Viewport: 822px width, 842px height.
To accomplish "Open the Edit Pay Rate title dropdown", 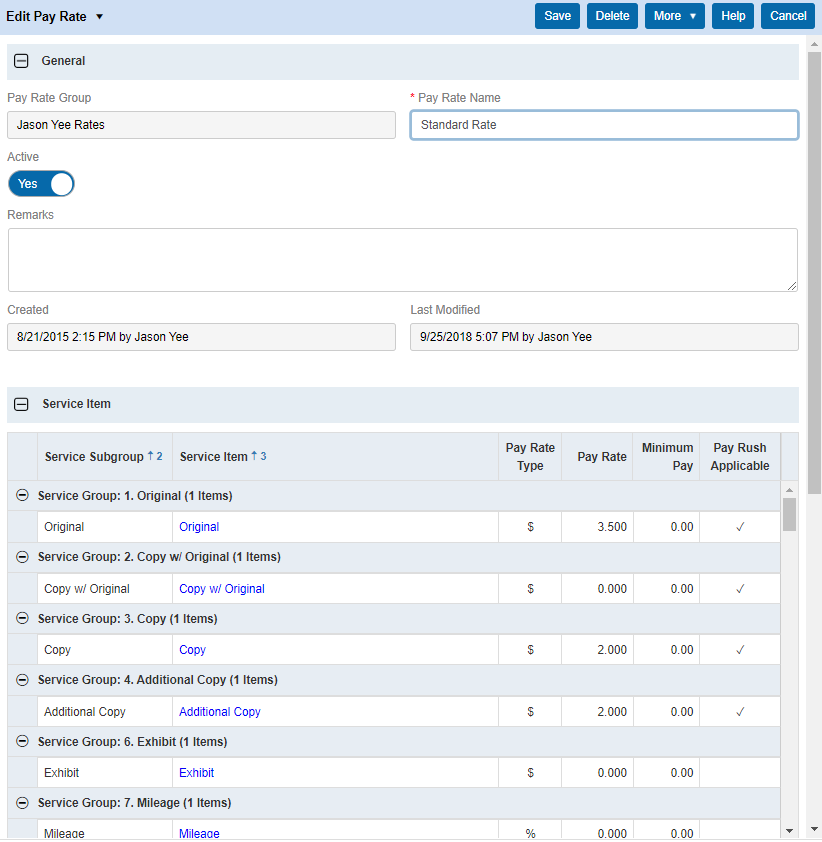I will (99, 17).
